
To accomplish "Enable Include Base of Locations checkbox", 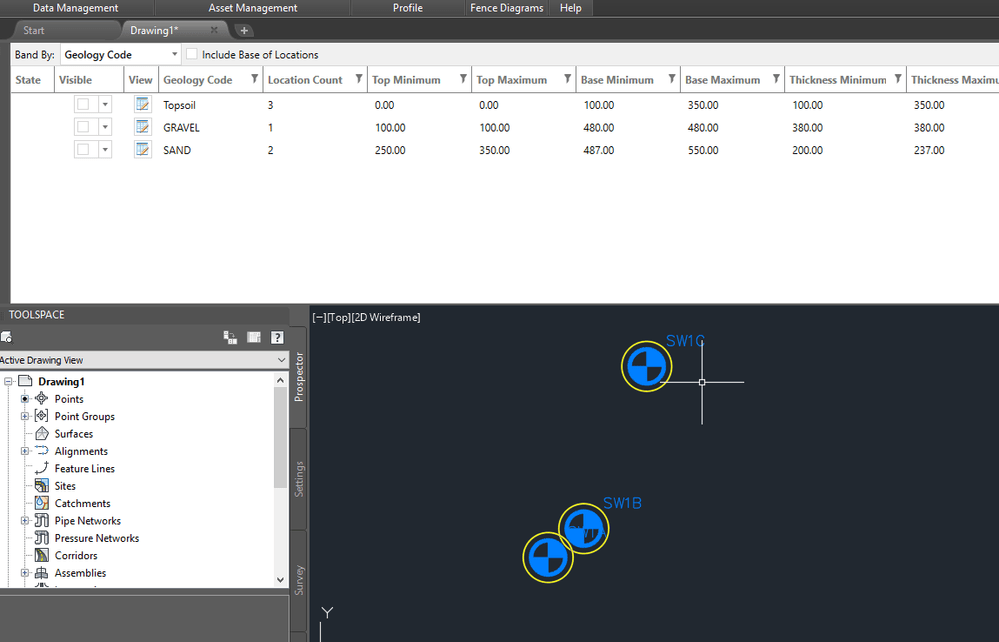I will (192, 54).
